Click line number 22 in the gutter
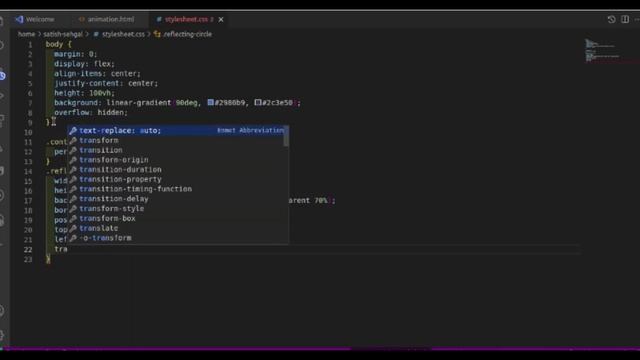 coord(28,249)
